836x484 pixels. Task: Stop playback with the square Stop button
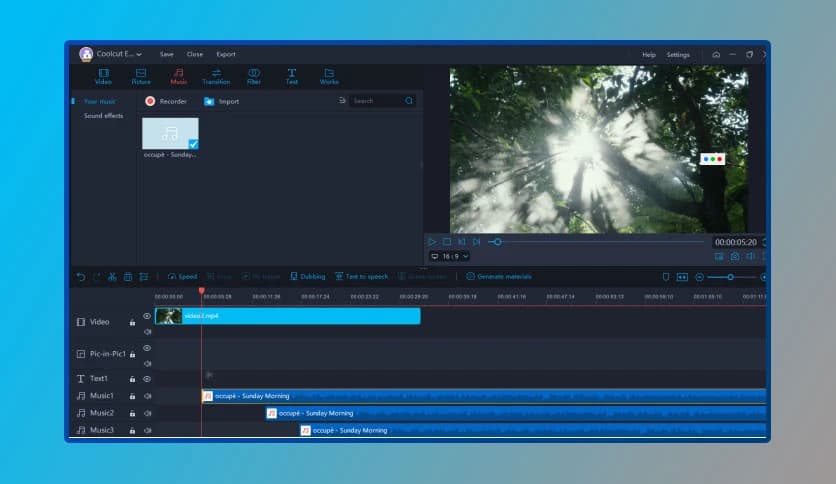(x=447, y=242)
